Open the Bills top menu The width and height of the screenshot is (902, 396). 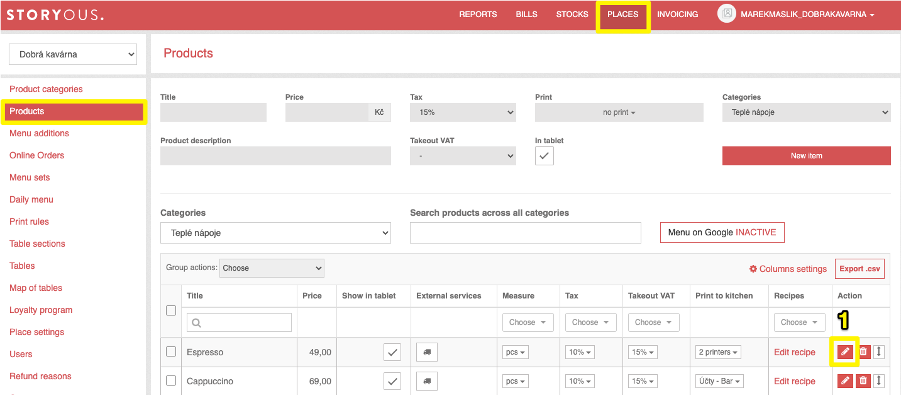[526, 14]
